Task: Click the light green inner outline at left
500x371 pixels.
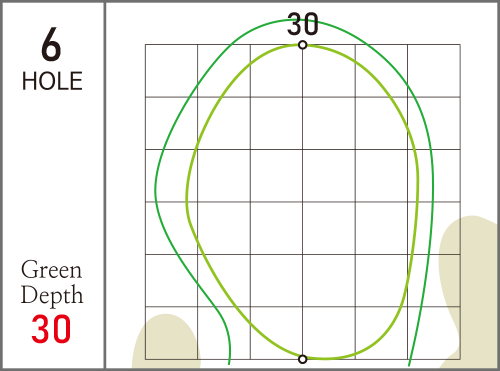Action: point(187,200)
